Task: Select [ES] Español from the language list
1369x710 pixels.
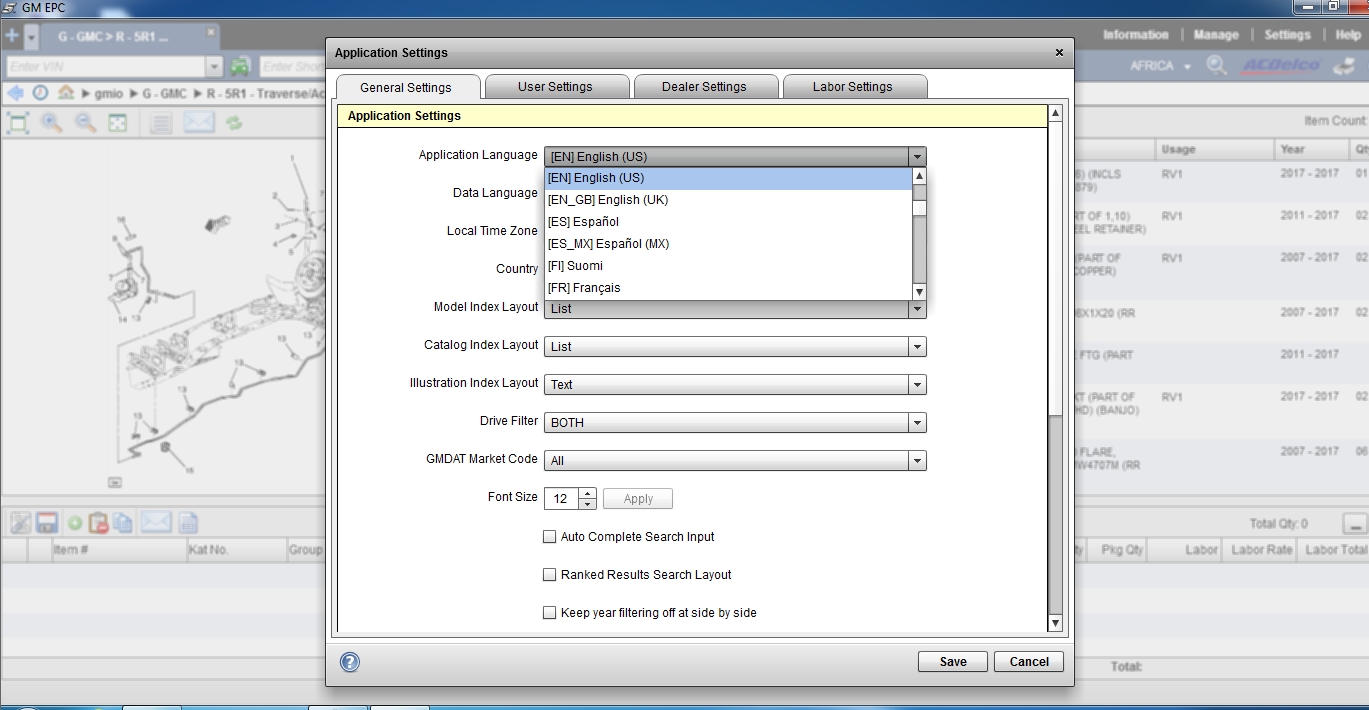Action: [x=728, y=222]
